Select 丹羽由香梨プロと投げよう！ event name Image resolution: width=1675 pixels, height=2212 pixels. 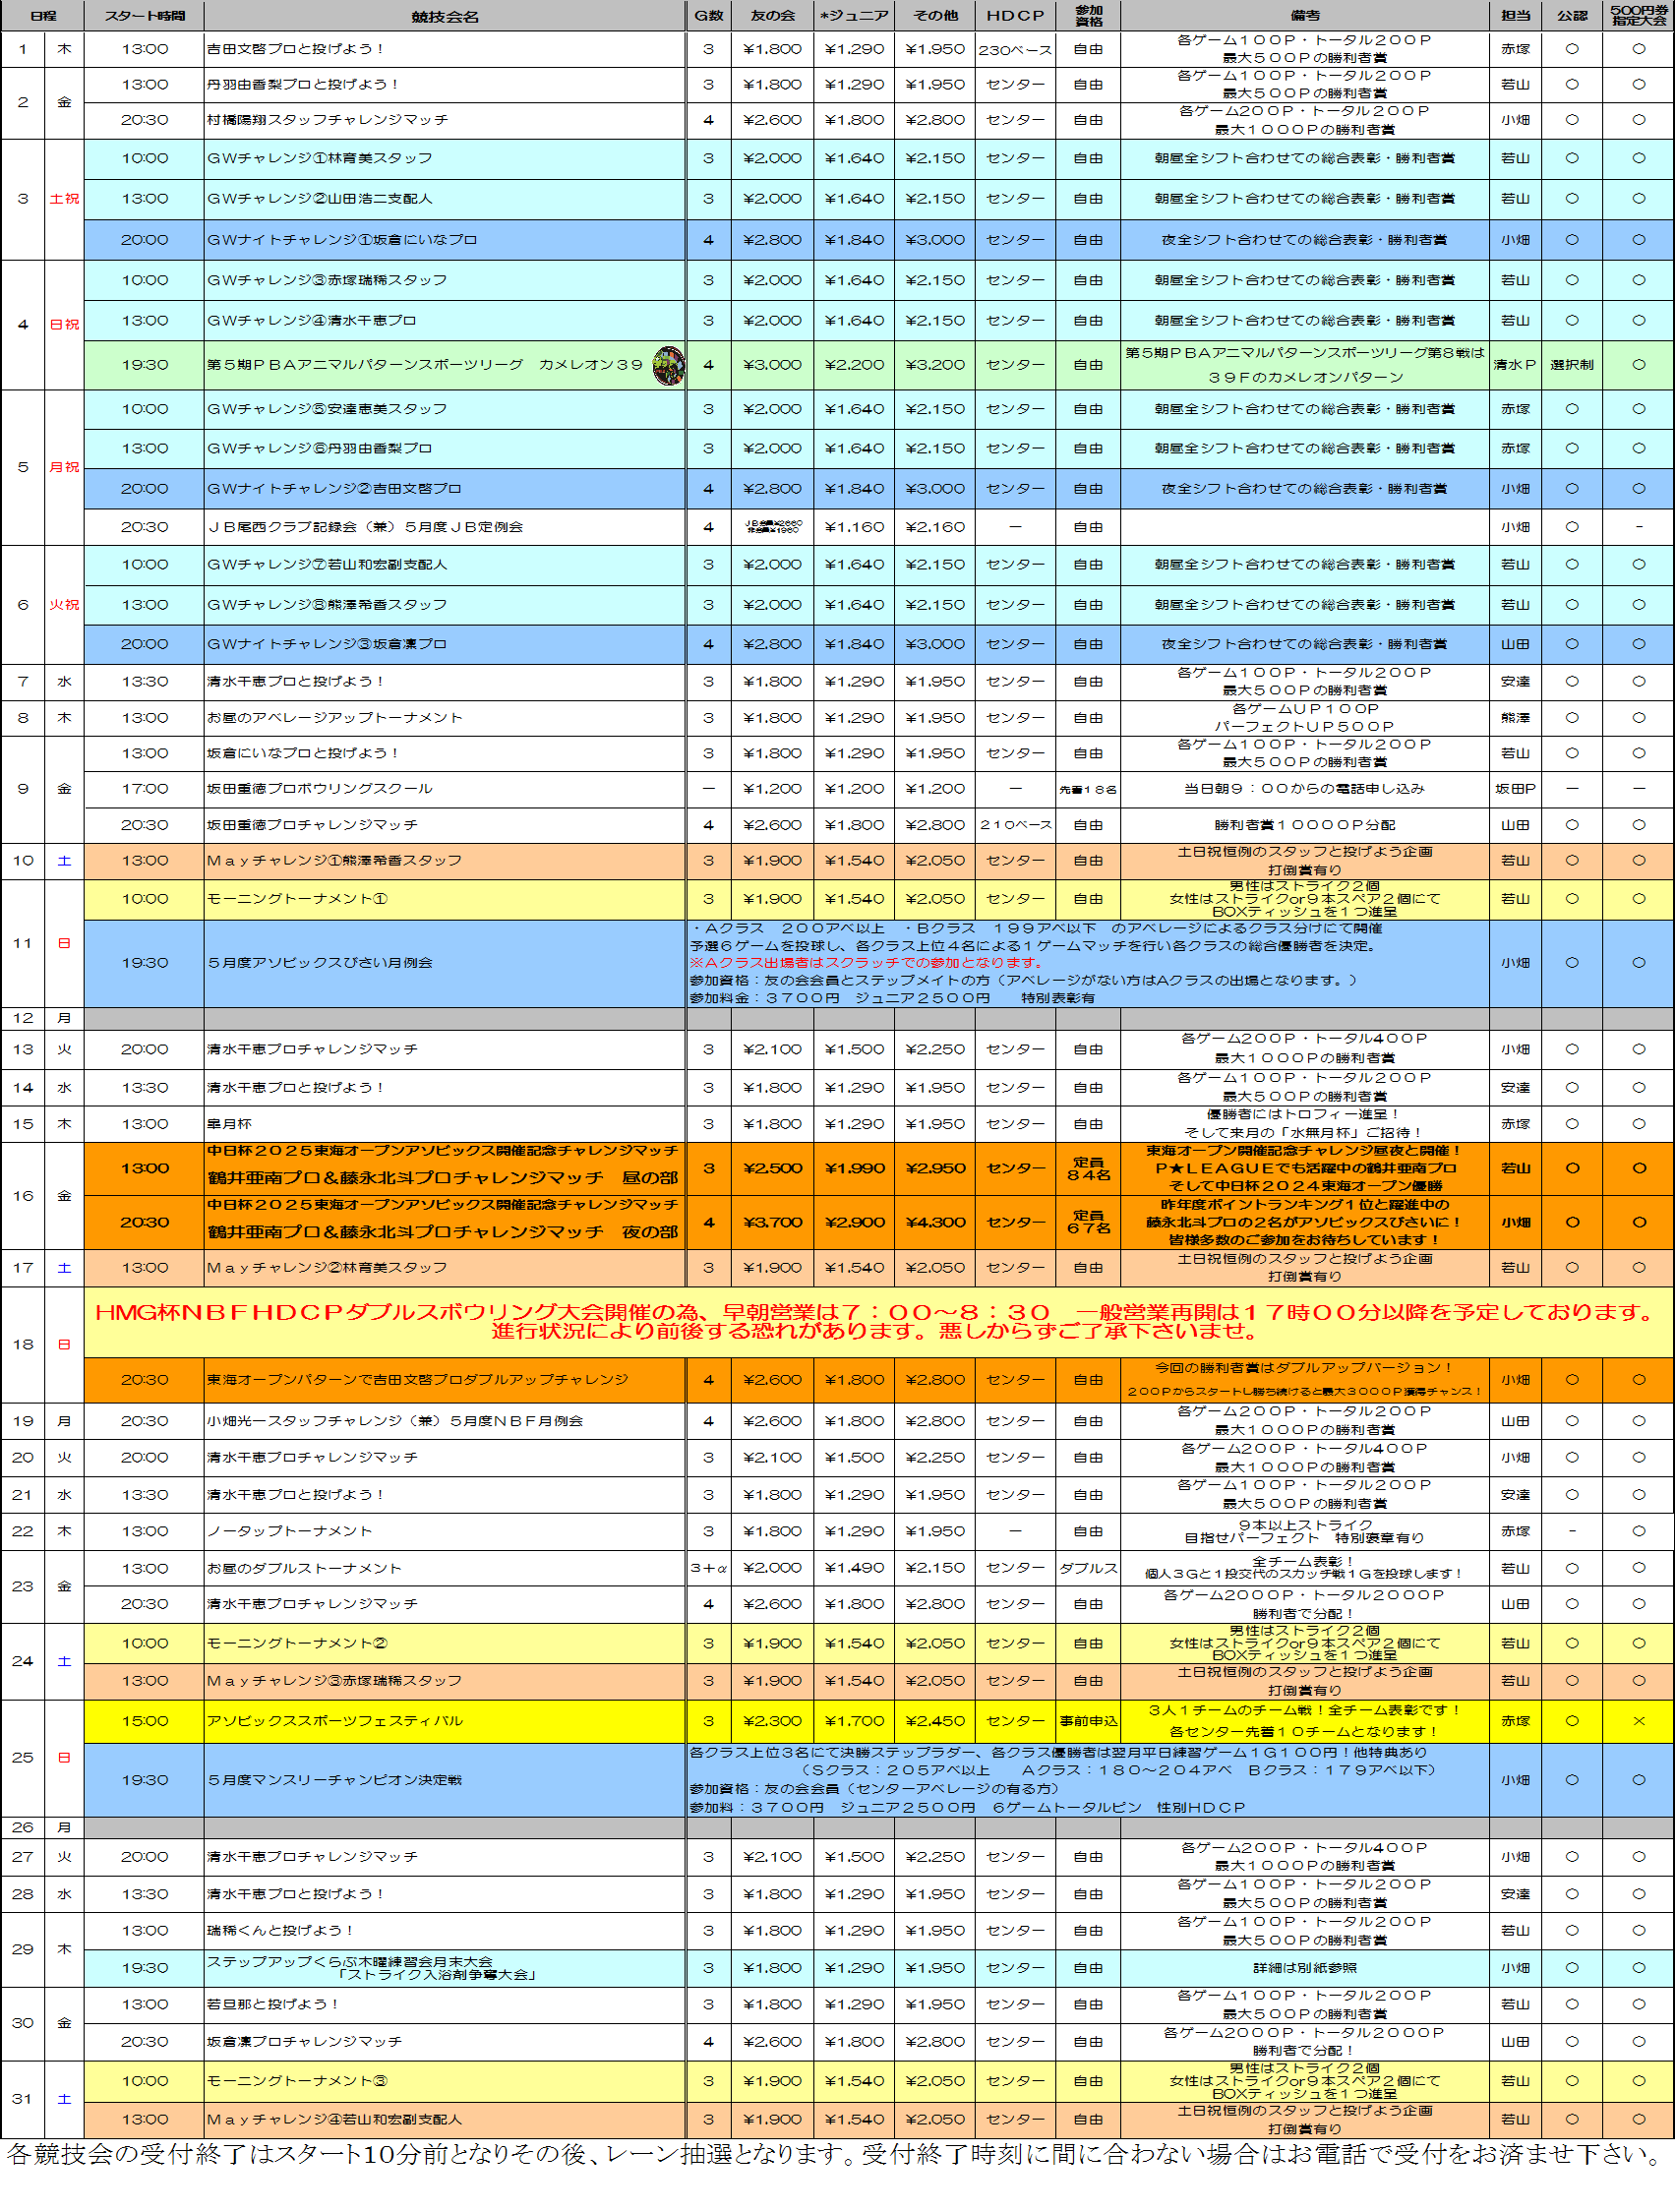pyautogui.click(x=303, y=85)
